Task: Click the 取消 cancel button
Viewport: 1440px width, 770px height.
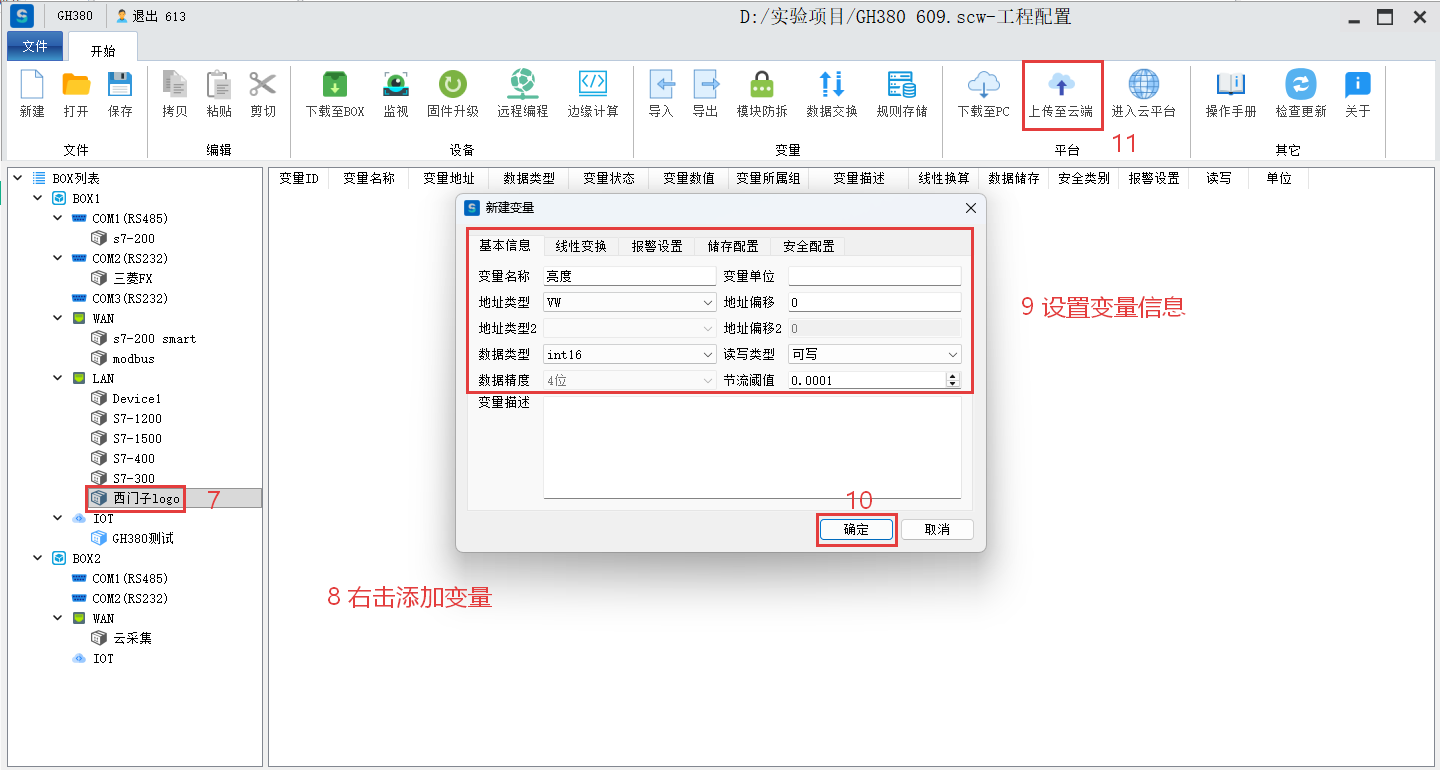Action: click(937, 530)
